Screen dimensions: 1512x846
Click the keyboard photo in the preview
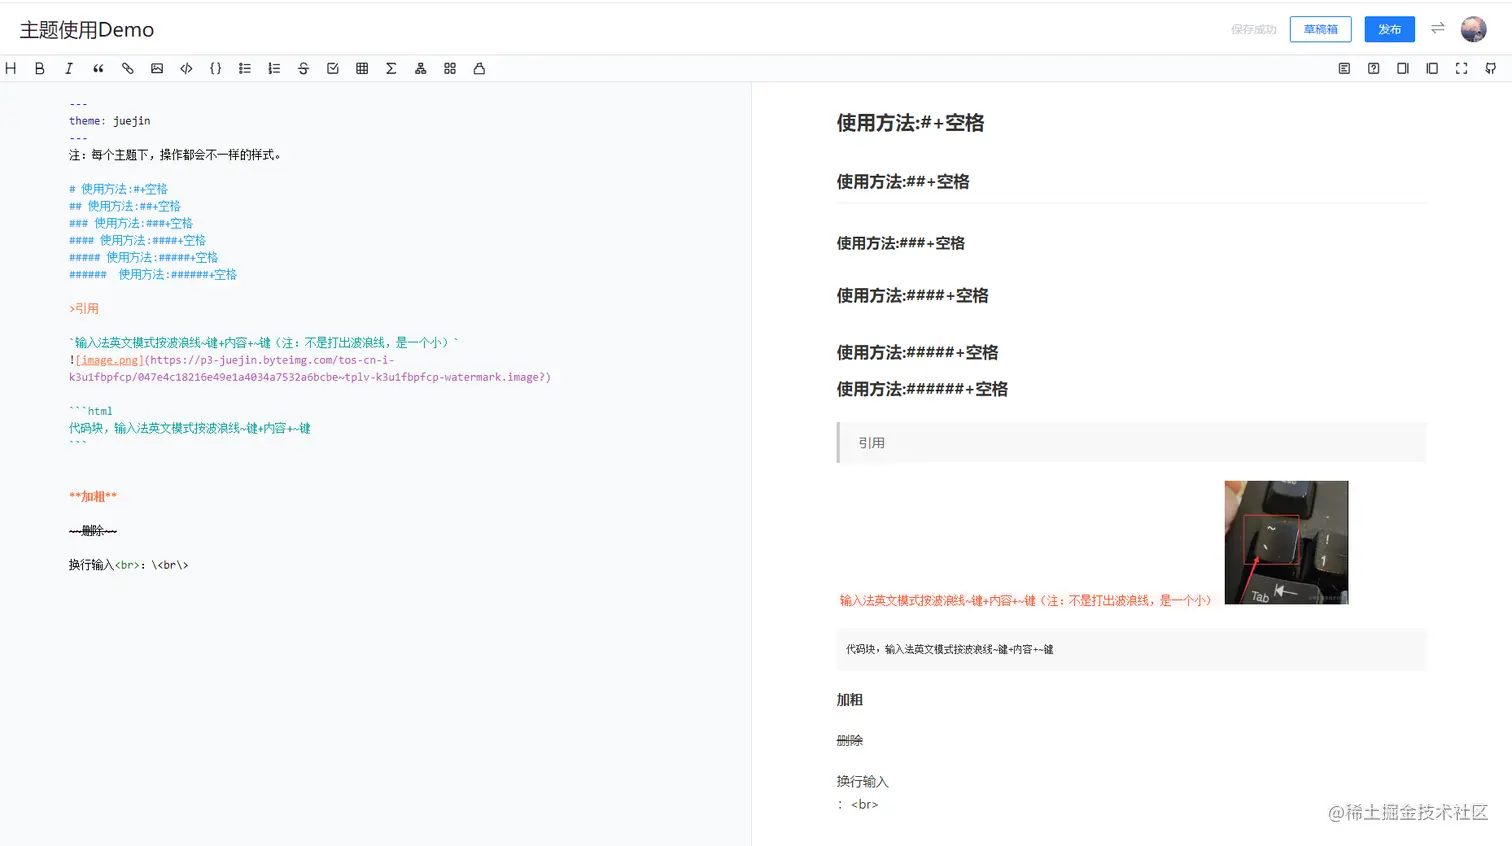[1286, 542]
